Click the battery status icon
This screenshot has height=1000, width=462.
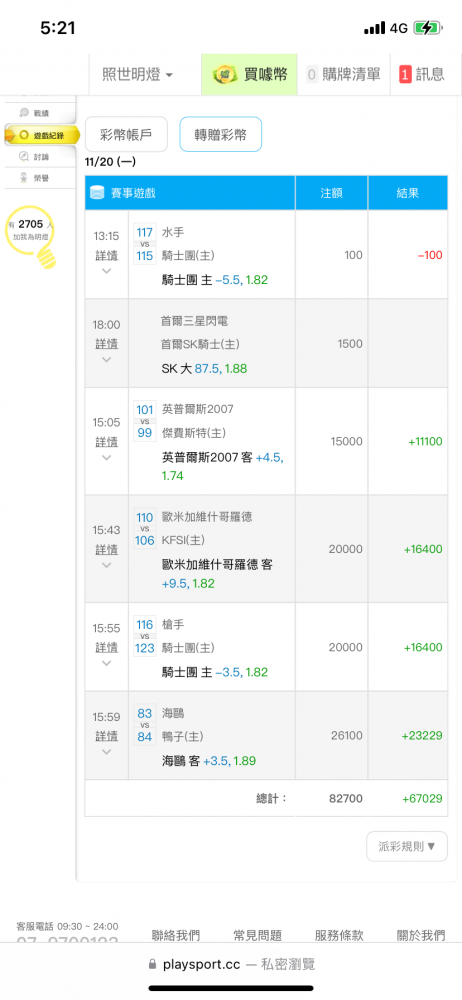click(426, 28)
